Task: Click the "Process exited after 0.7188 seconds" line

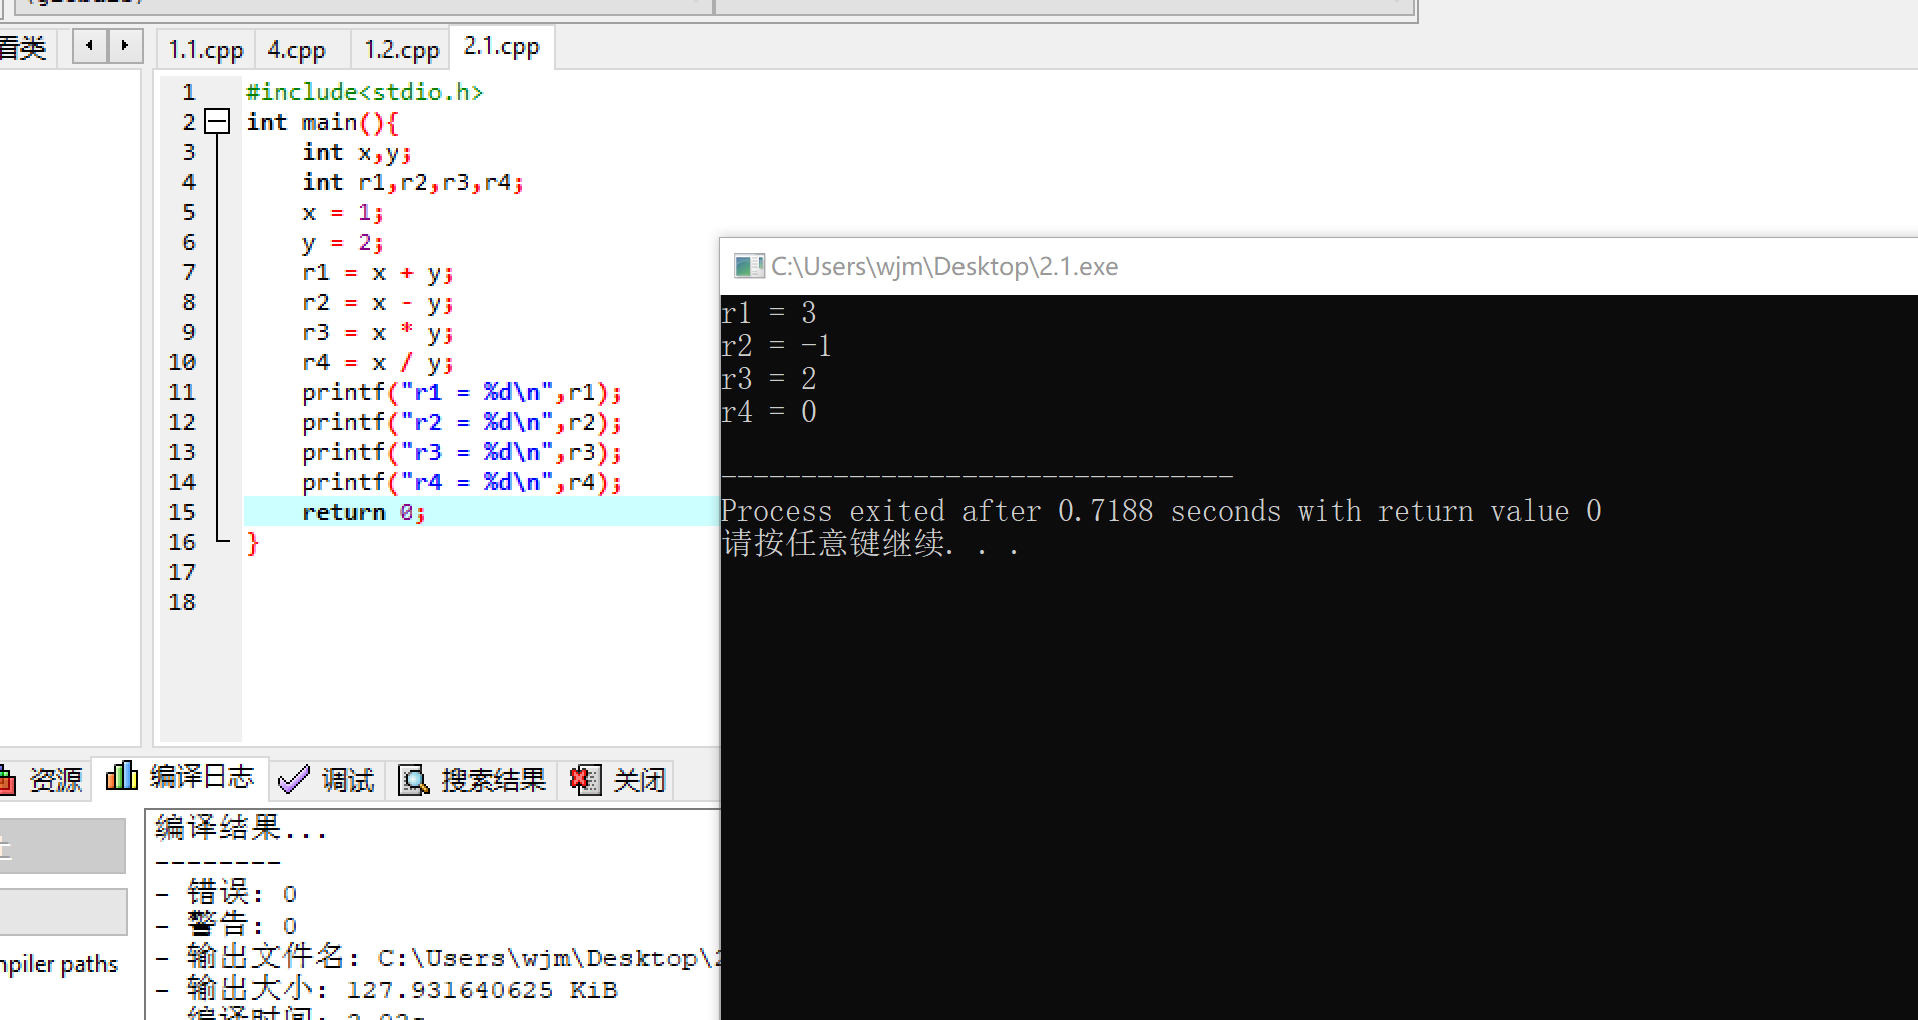Action: pyautogui.click(x=1161, y=511)
